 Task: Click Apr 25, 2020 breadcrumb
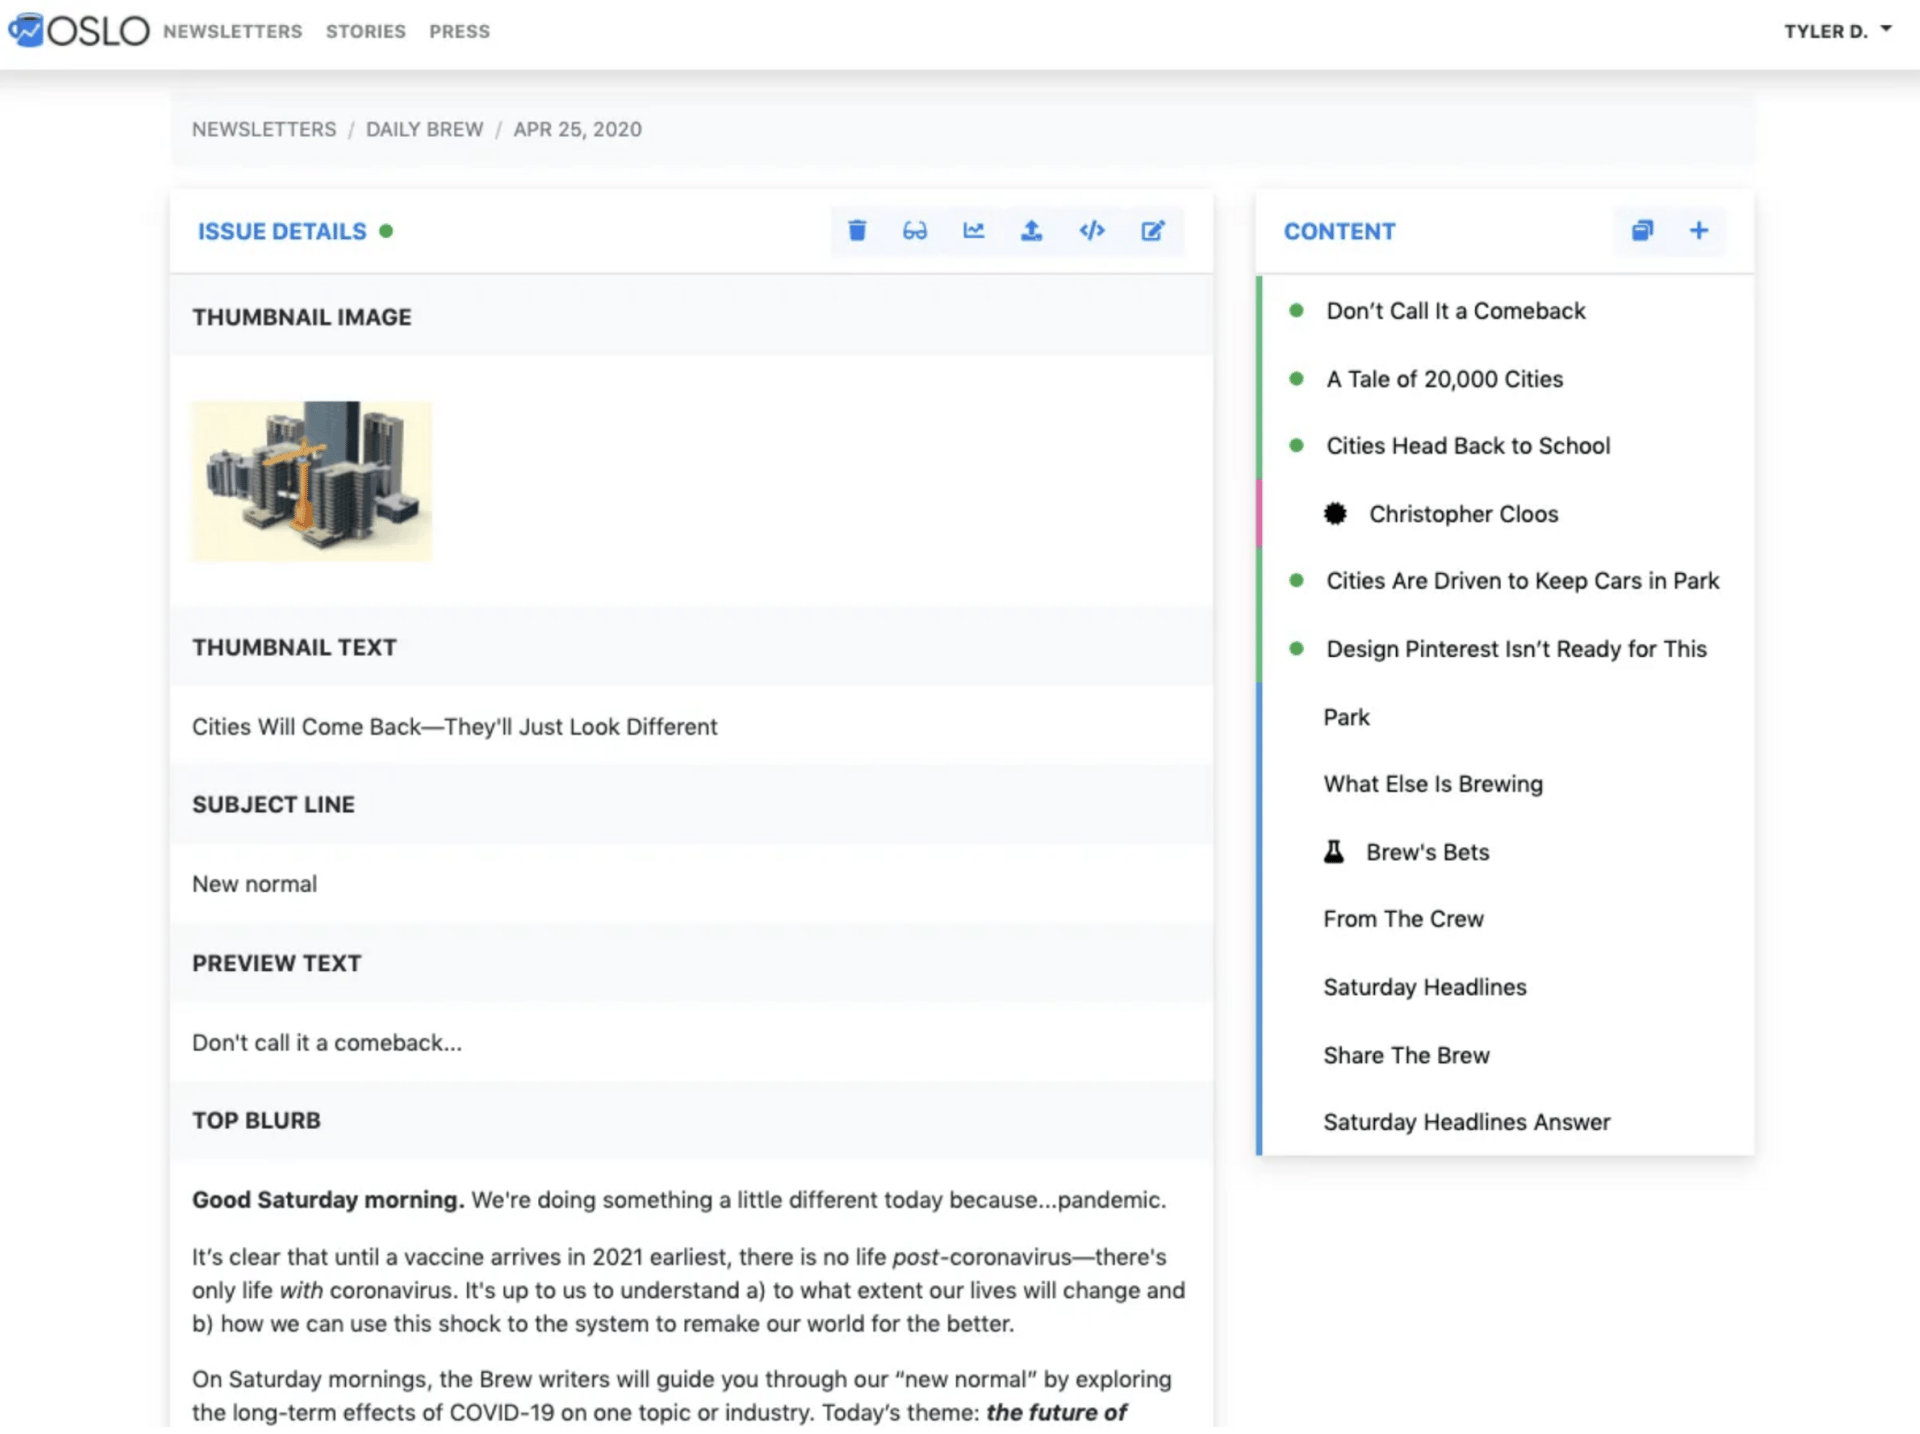click(x=577, y=130)
